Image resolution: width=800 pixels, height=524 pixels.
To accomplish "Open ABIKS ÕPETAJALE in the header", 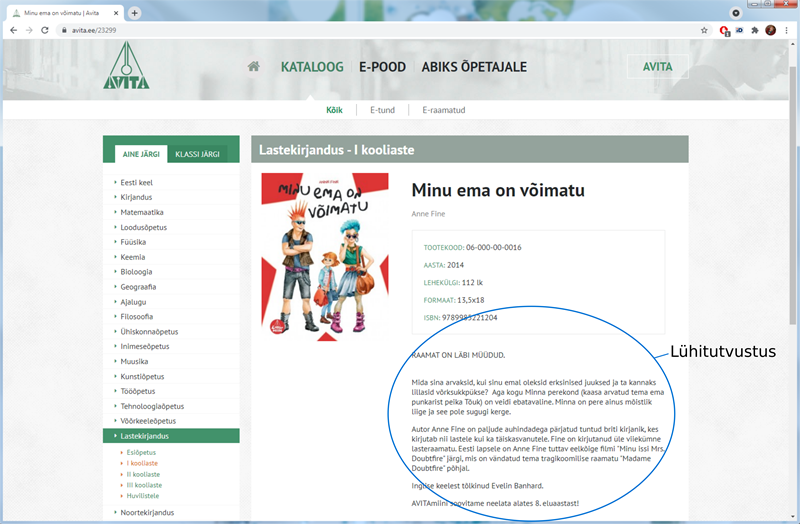I will pos(474,67).
